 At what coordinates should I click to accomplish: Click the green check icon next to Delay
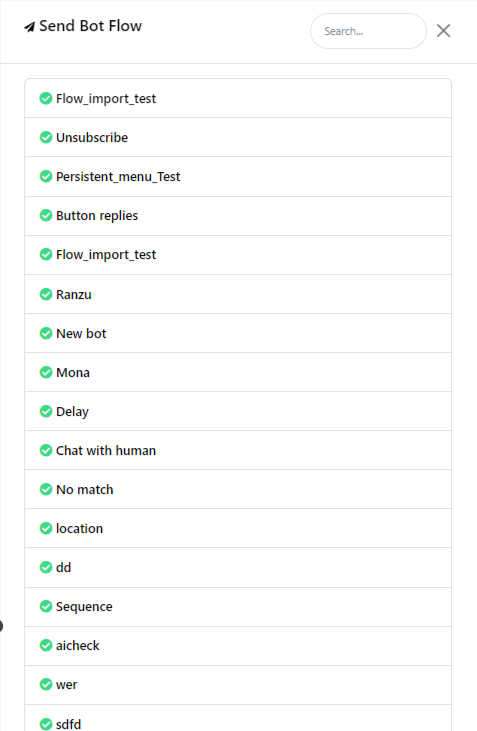[x=46, y=411]
